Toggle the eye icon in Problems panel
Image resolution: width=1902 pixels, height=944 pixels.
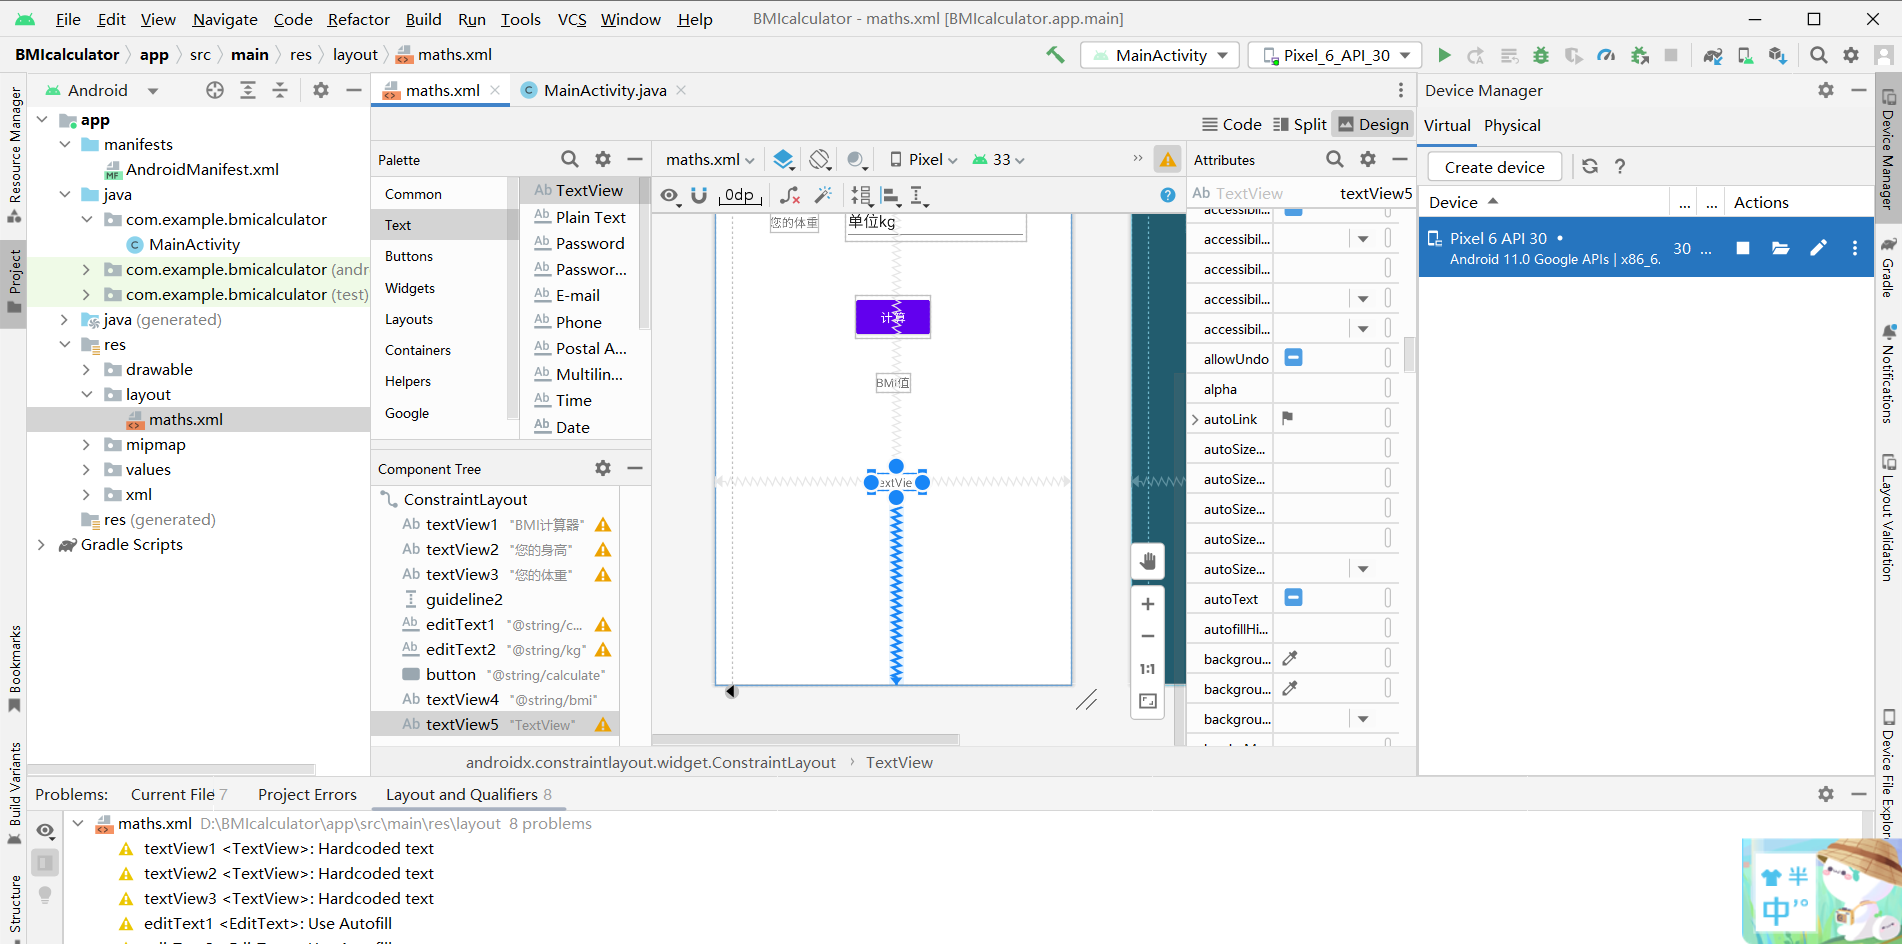pyautogui.click(x=45, y=830)
